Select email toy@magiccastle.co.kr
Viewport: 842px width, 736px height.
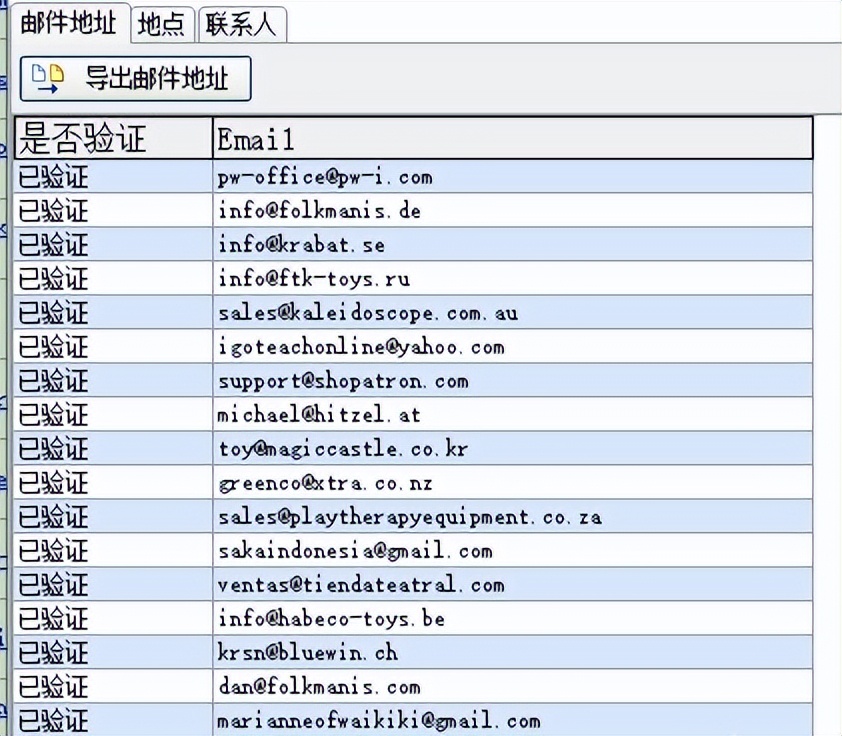point(343,449)
